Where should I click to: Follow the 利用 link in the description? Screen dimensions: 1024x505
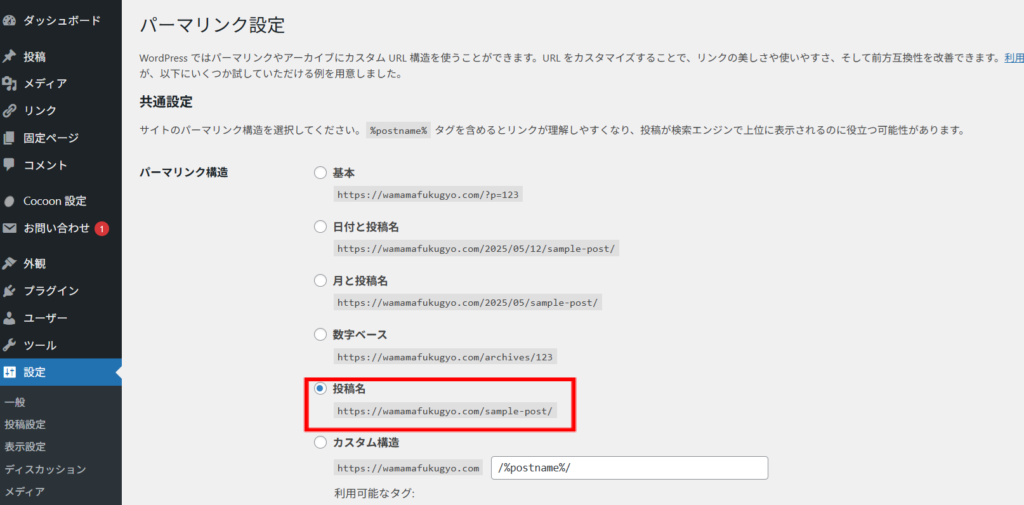pos(1014,57)
